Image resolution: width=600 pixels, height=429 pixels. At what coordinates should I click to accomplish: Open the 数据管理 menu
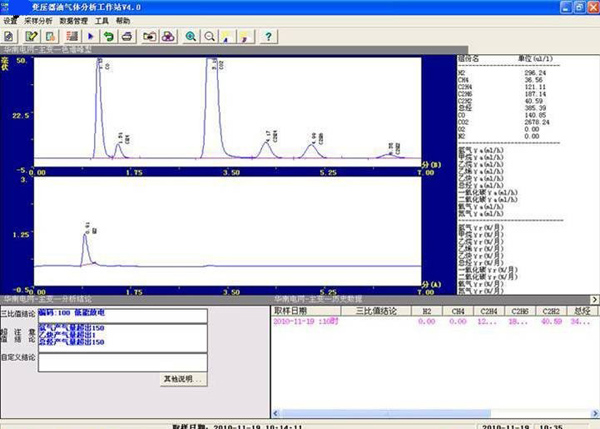point(74,20)
